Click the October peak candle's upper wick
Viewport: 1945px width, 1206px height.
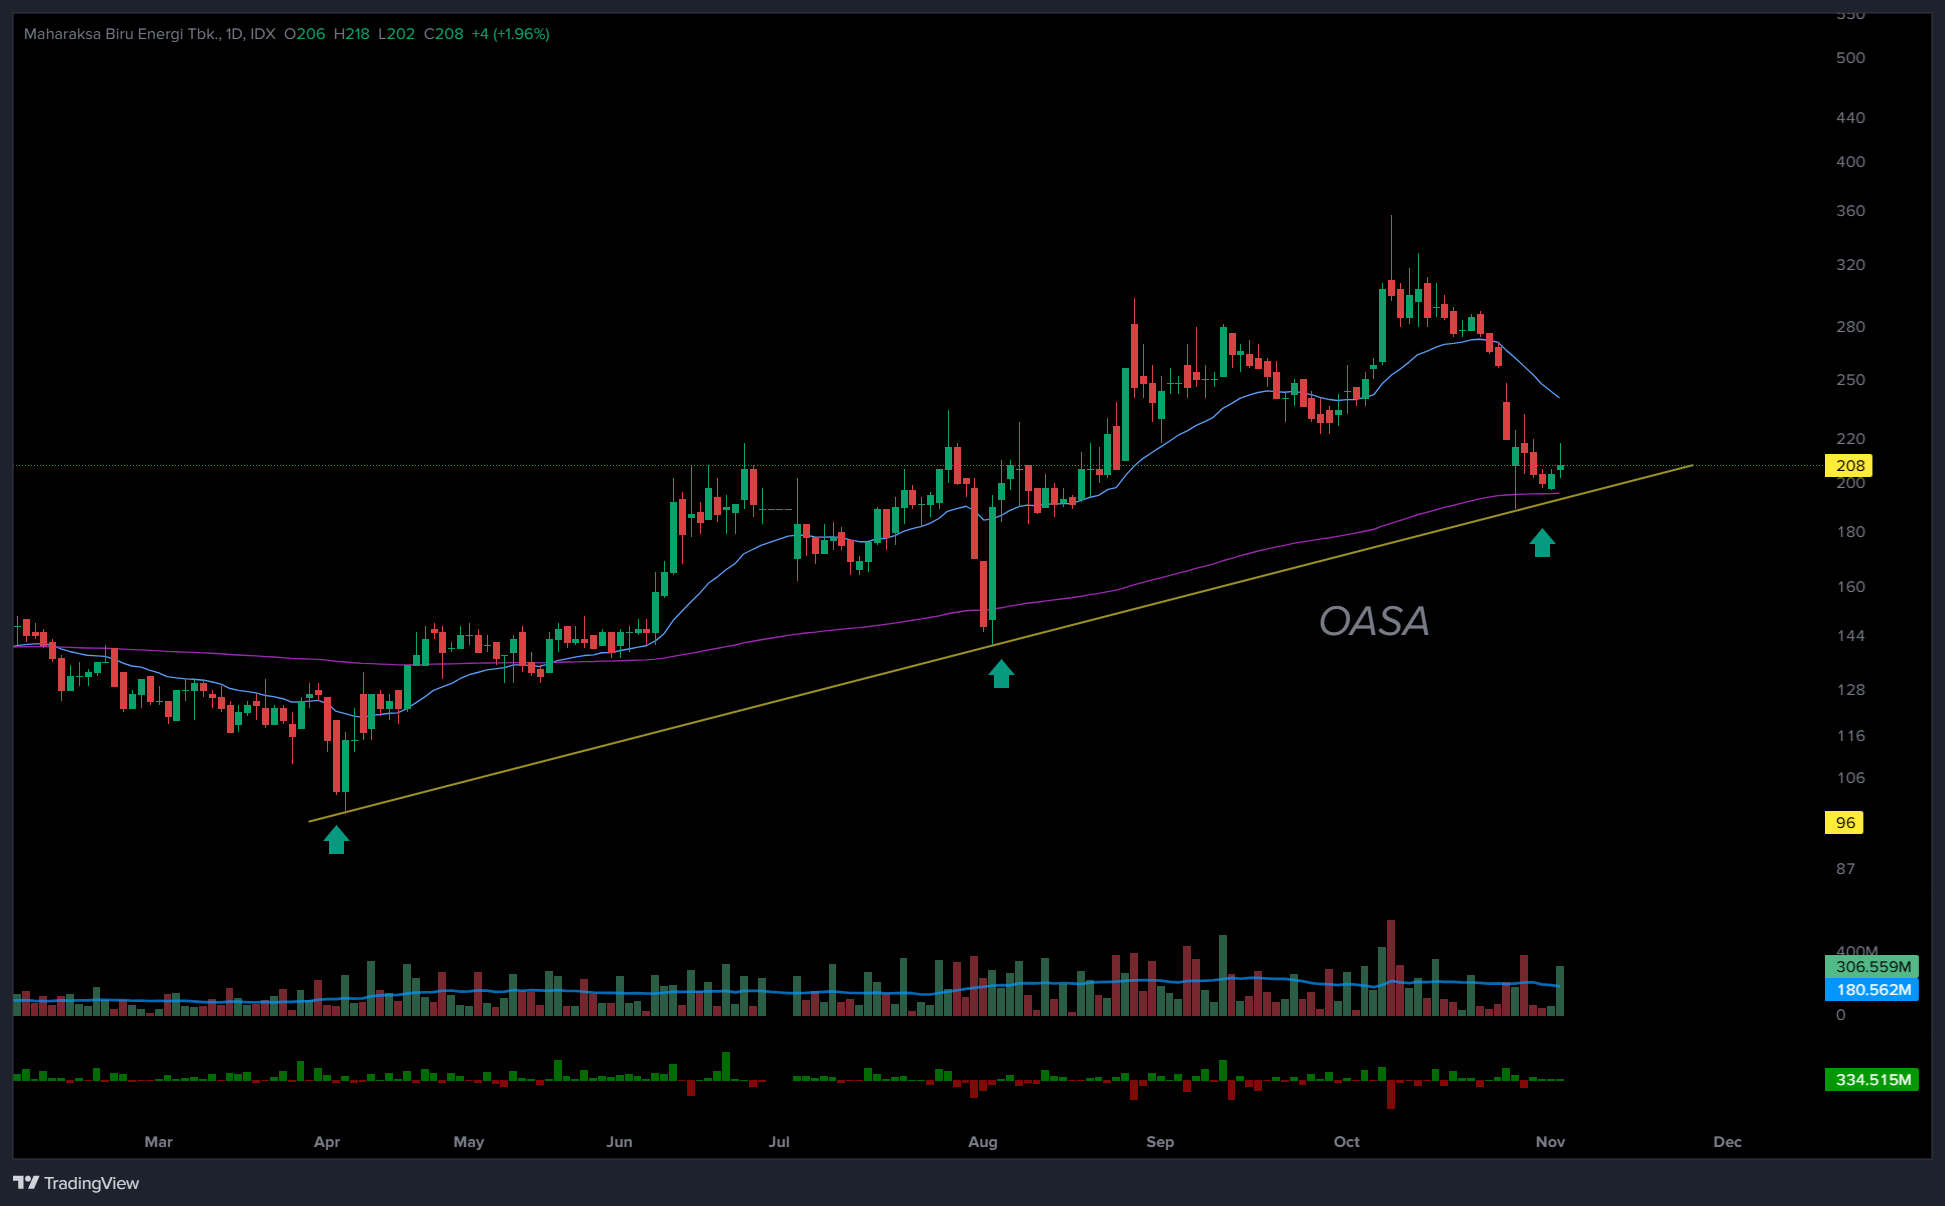click(1391, 245)
